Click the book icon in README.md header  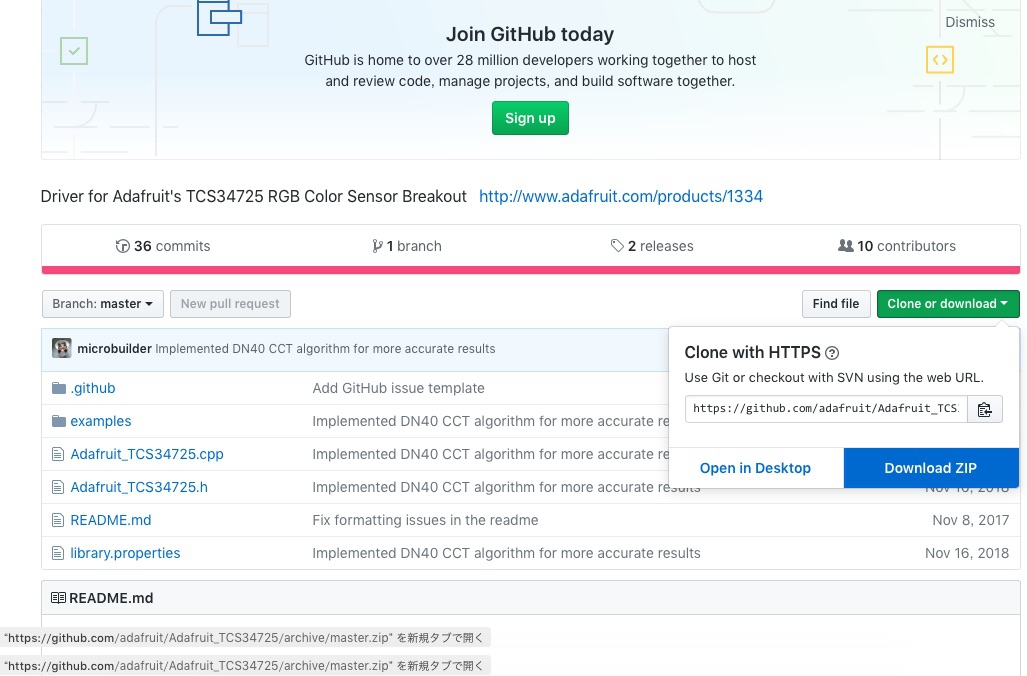coord(58,598)
